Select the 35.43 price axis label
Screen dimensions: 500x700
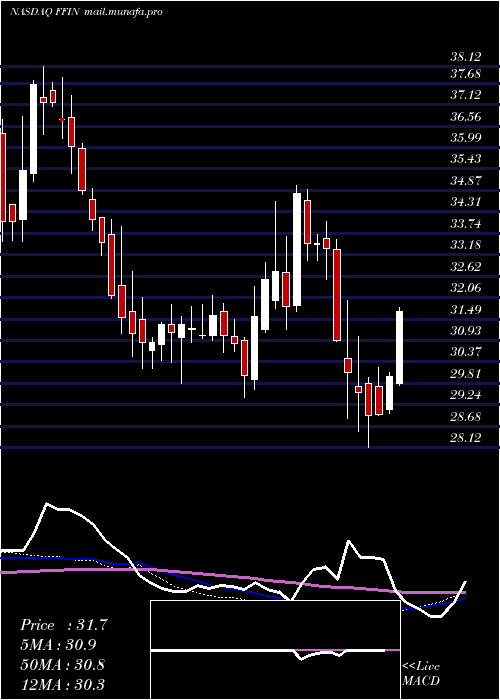(x=466, y=159)
